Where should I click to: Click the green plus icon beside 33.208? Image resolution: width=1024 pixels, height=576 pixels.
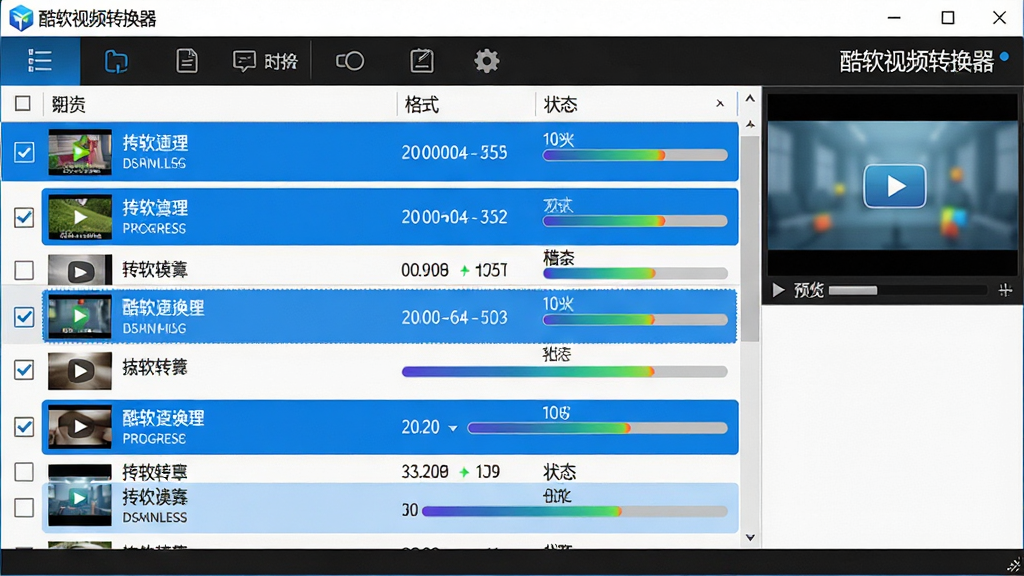tap(464, 472)
